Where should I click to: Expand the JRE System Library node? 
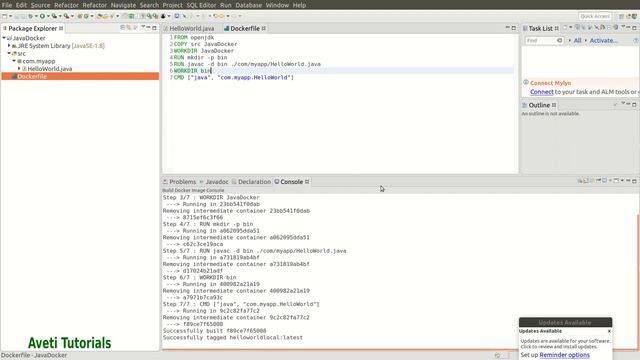(x=9, y=46)
